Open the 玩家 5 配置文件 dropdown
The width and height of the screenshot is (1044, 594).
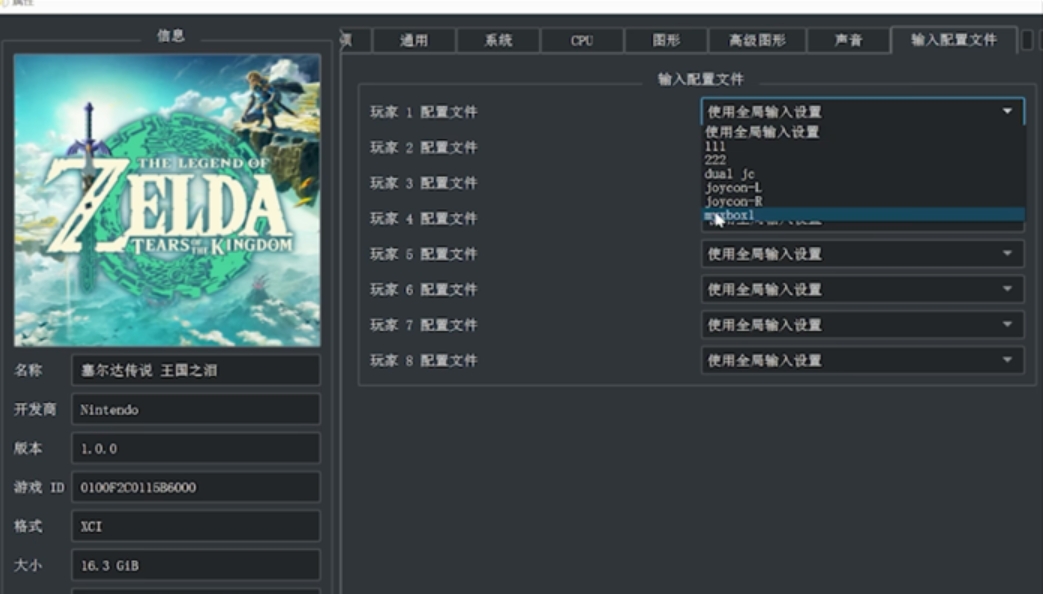coord(862,254)
